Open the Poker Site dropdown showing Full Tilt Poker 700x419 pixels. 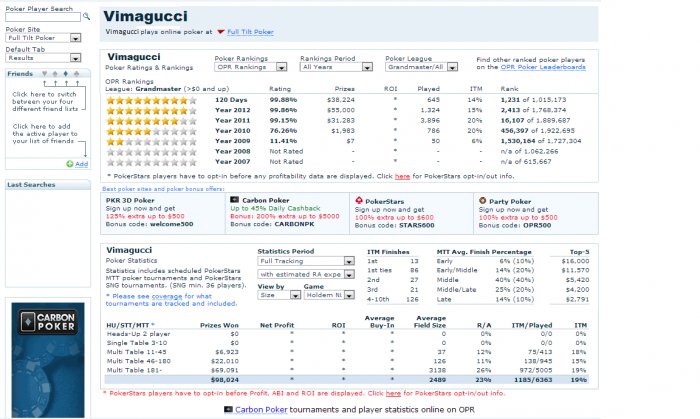(43, 38)
